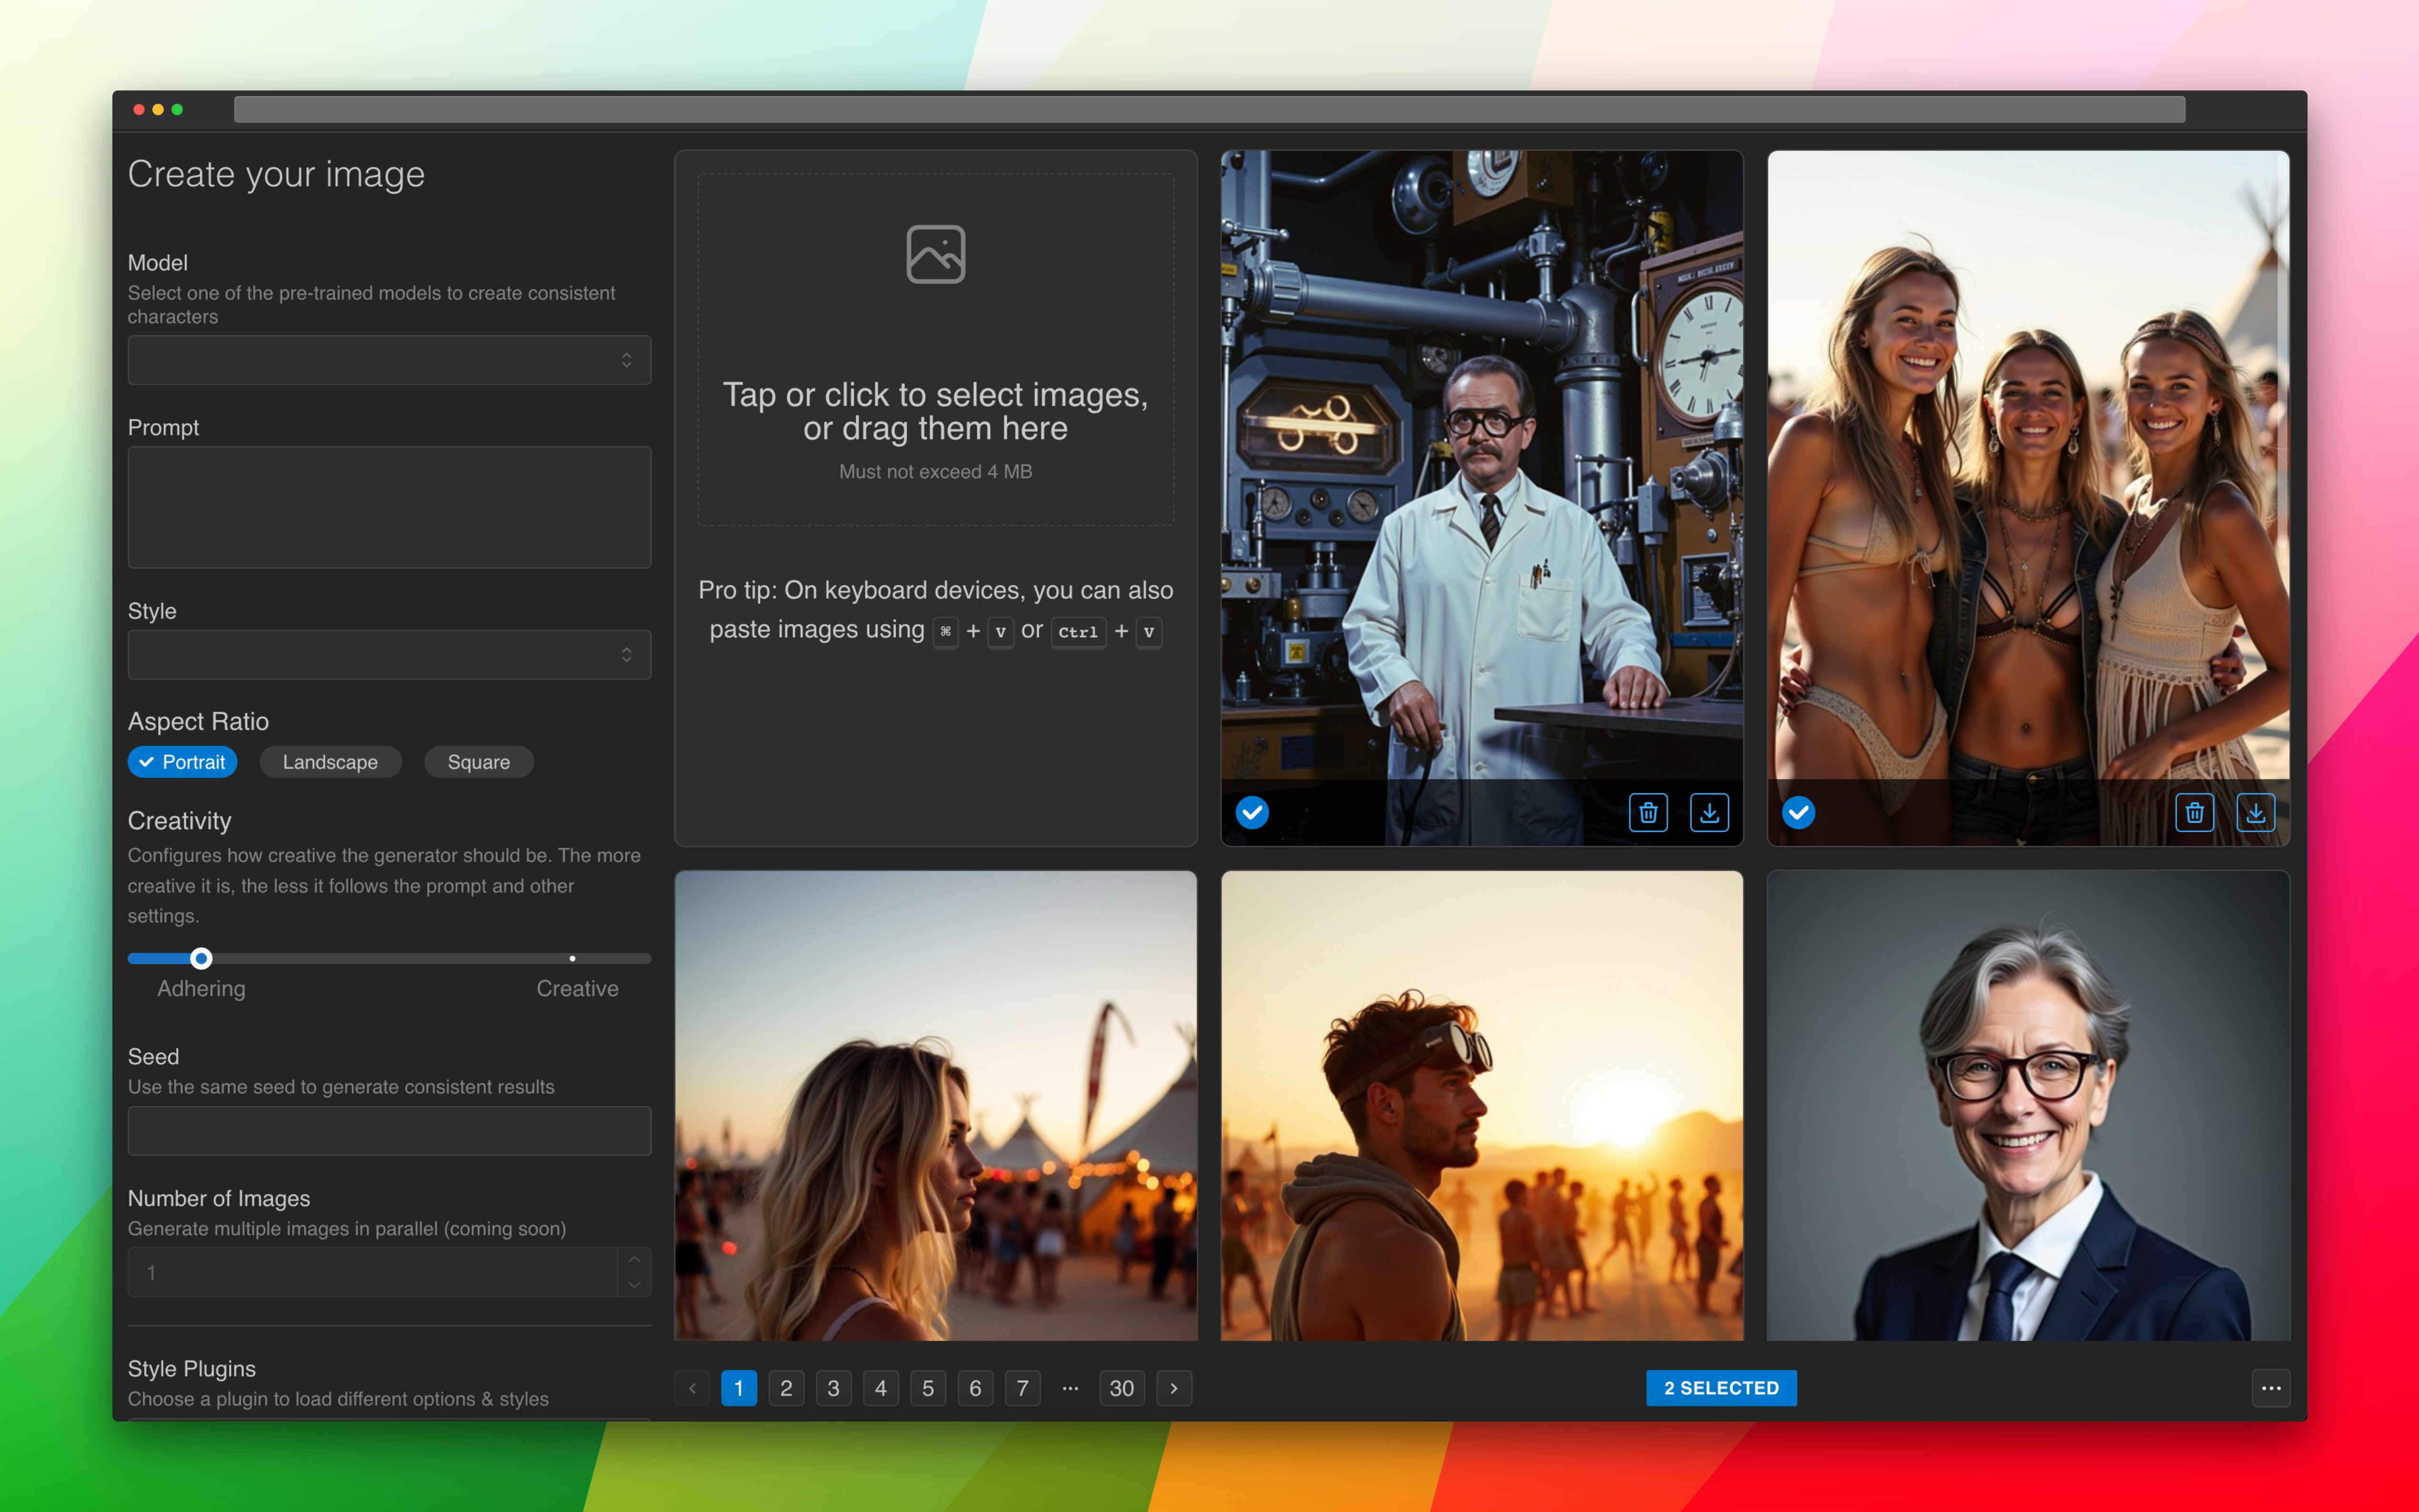
Task: Choose Square aspect ratio
Action: (478, 762)
